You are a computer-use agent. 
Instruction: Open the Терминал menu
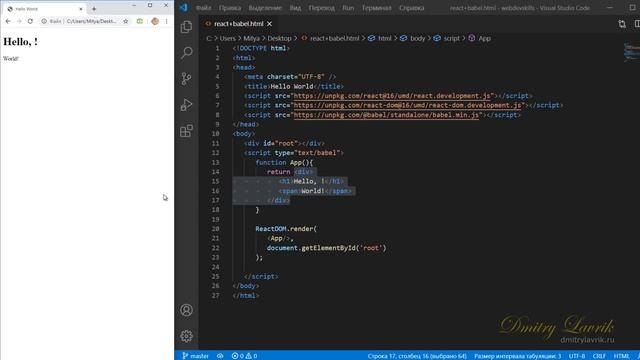[376, 8]
